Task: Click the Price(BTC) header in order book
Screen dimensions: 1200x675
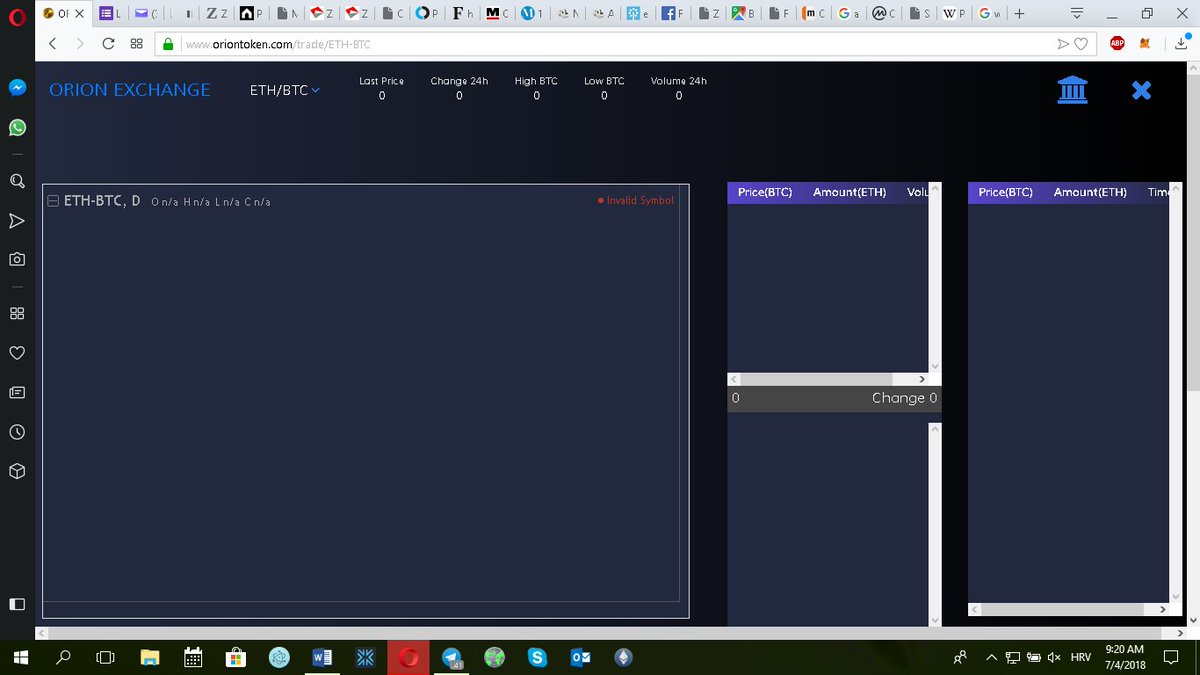Action: (765, 192)
